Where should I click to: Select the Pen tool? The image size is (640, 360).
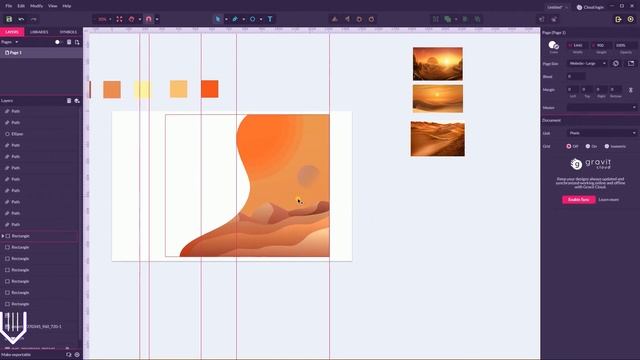coord(235,19)
